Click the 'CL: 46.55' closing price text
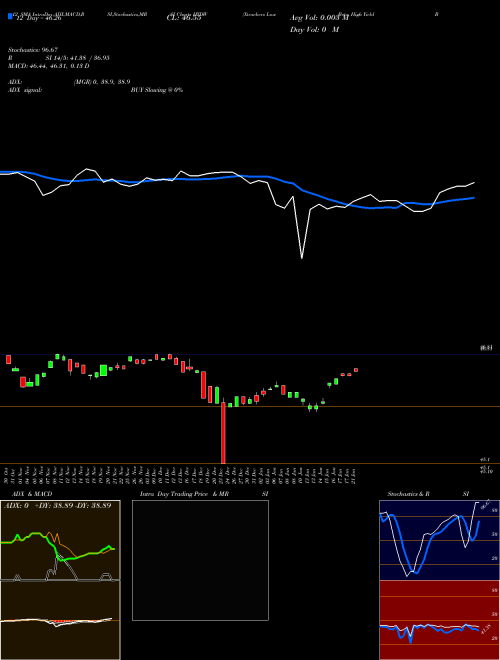This screenshot has height=660, width=500. pyautogui.click(x=184, y=19)
